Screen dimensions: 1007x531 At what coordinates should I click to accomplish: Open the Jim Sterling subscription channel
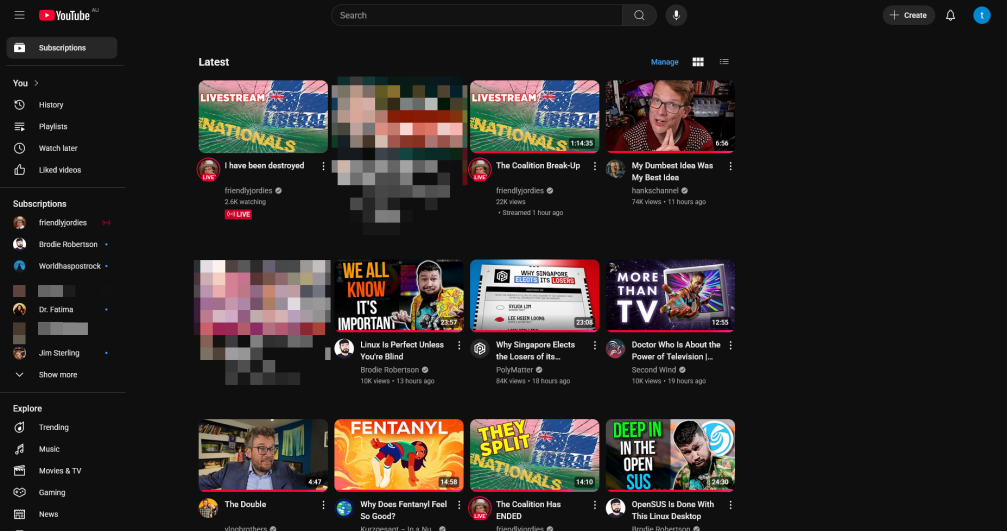(x=62, y=353)
